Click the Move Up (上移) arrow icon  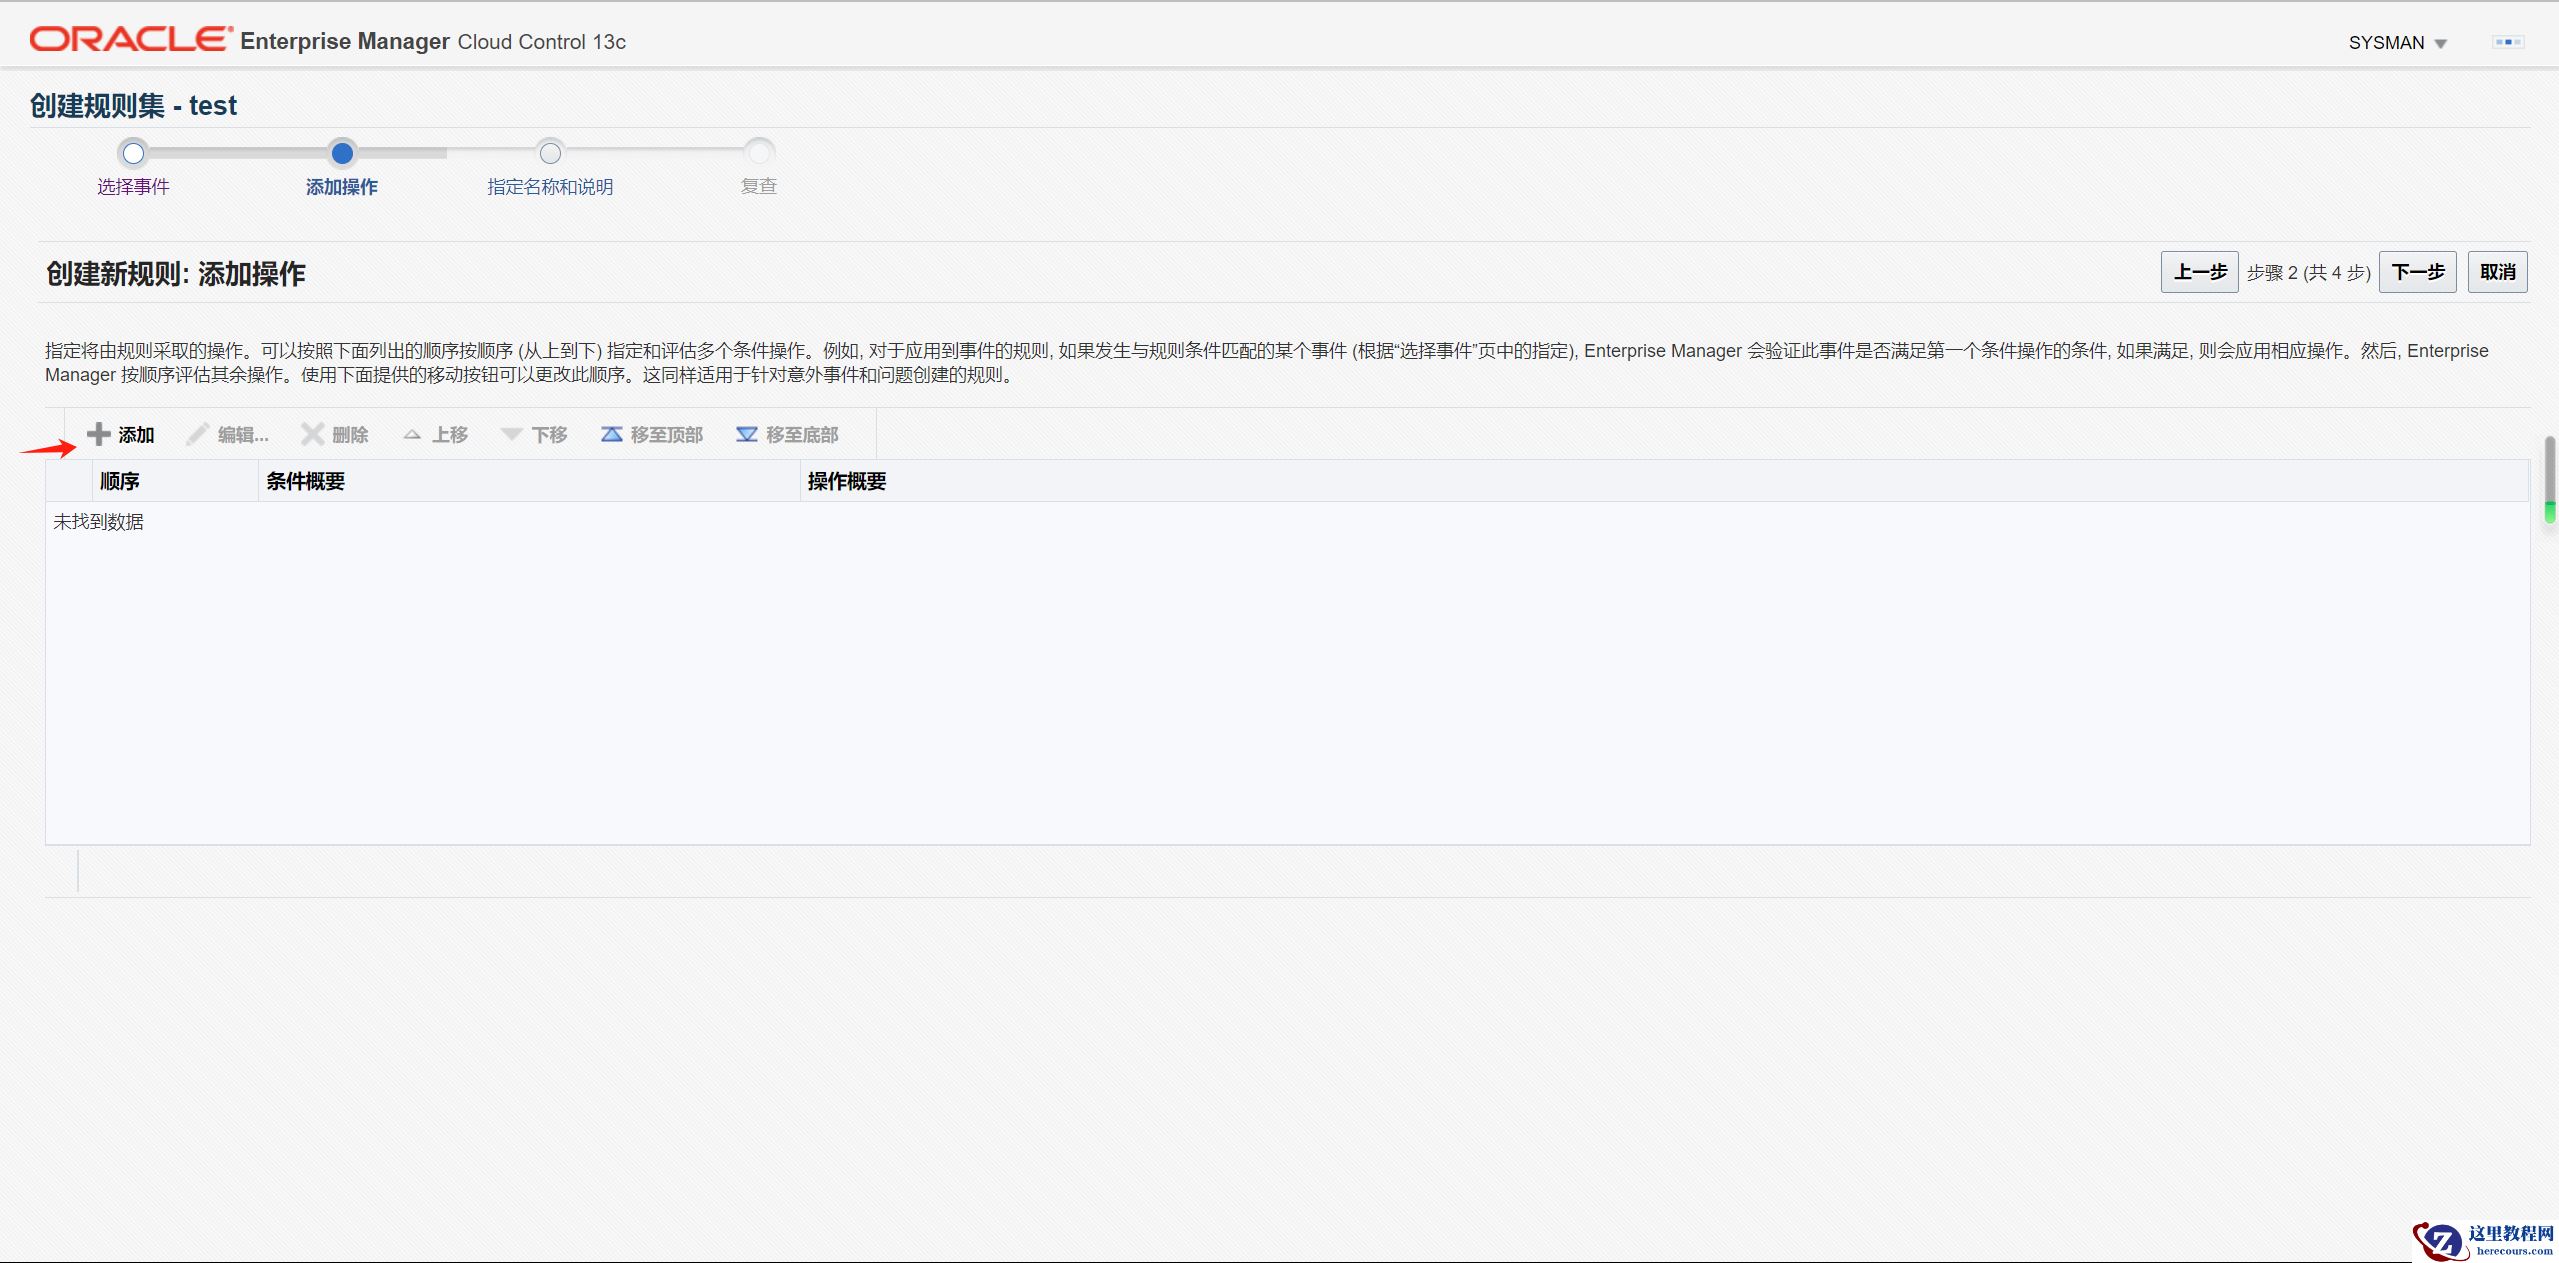[x=412, y=434]
